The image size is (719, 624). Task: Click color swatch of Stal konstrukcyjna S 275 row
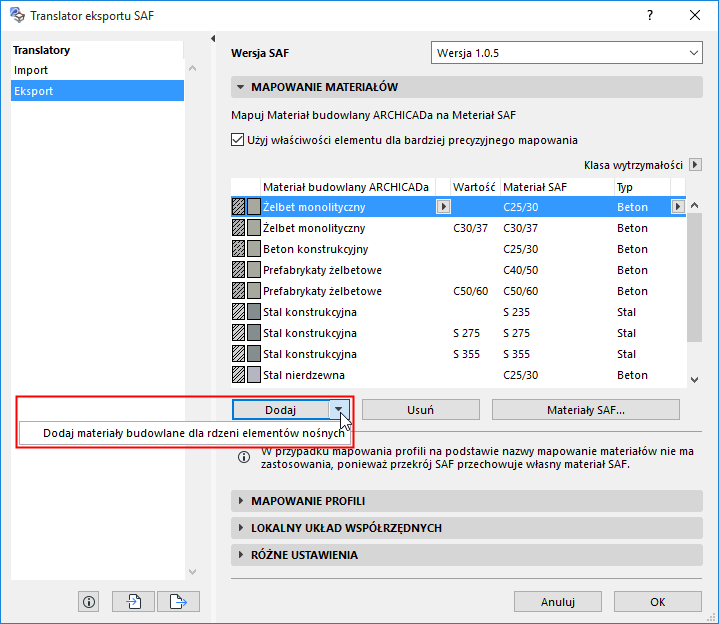tap(254, 333)
